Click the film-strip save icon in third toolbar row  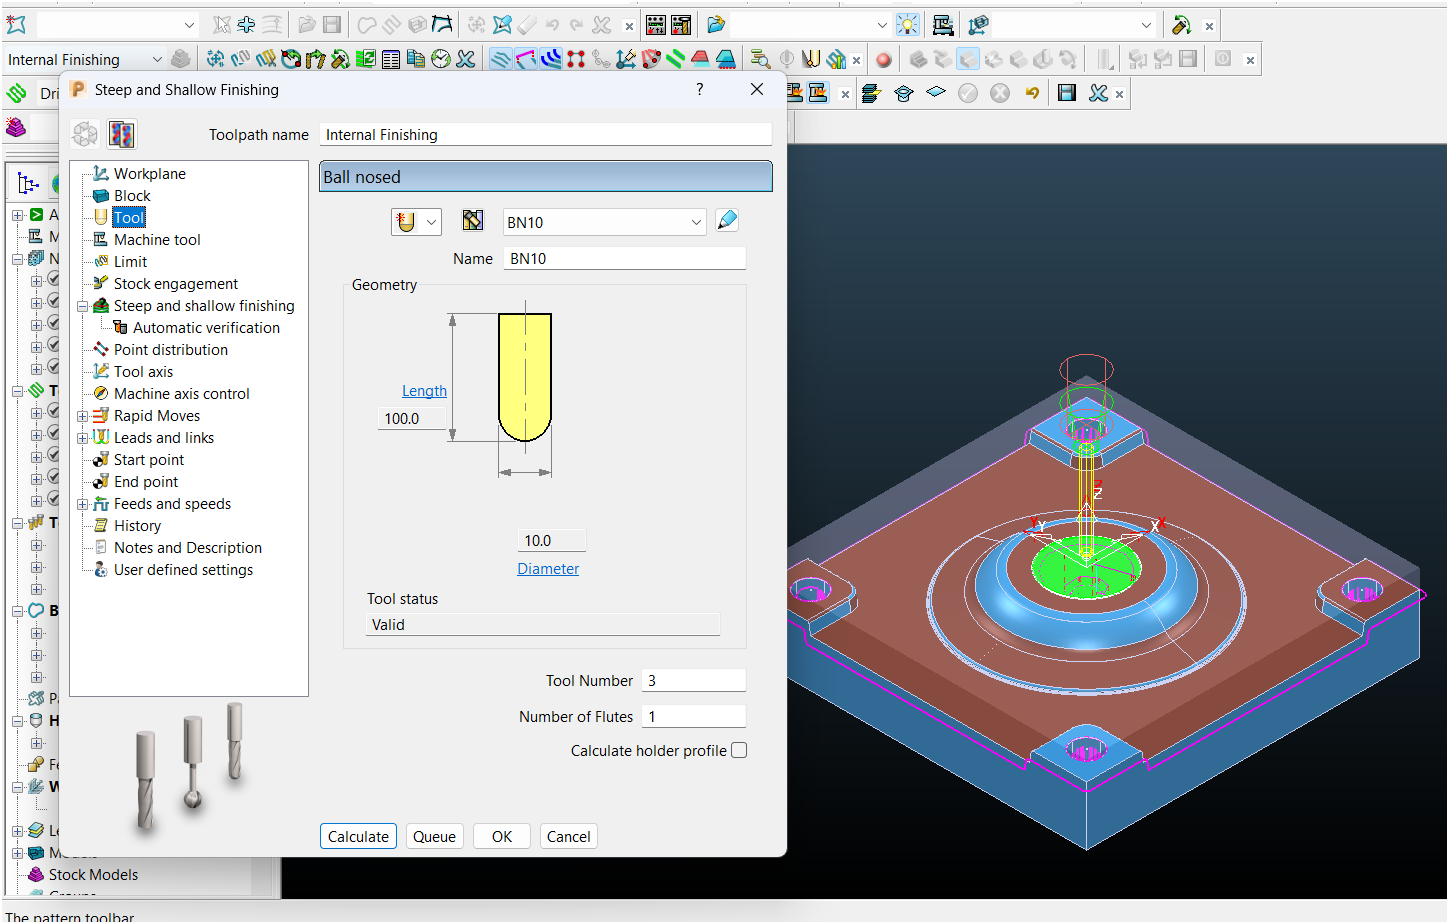pyautogui.click(x=1067, y=93)
